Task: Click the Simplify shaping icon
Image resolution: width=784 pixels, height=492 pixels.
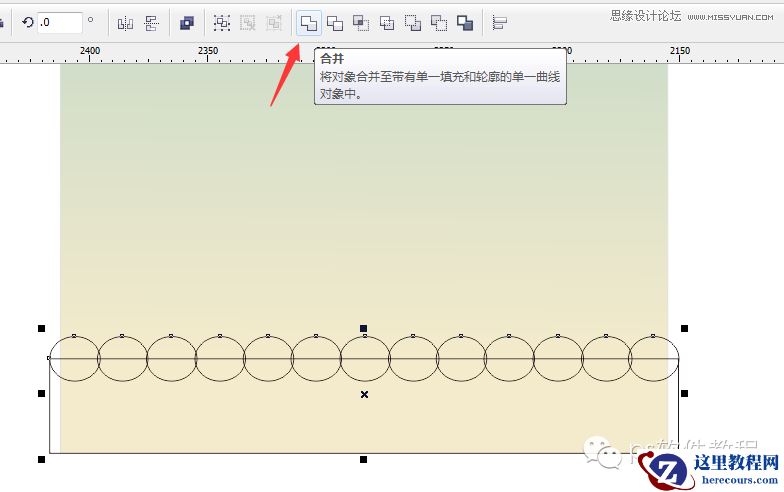Action: [x=386, y=23]
